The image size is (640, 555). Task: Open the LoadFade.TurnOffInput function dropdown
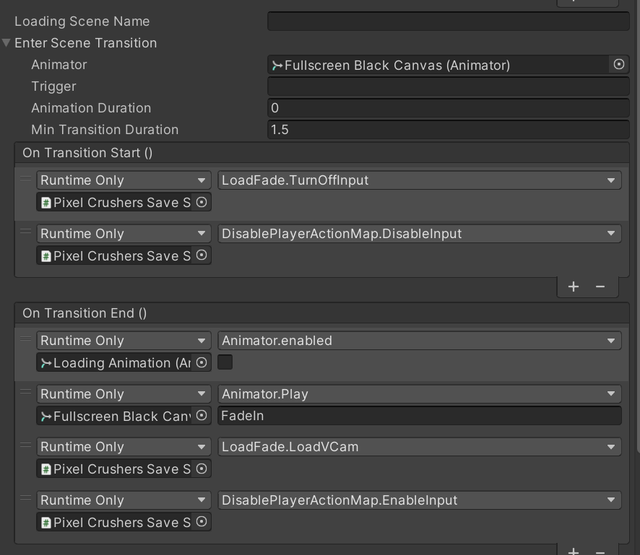click(x=420, y=180)
